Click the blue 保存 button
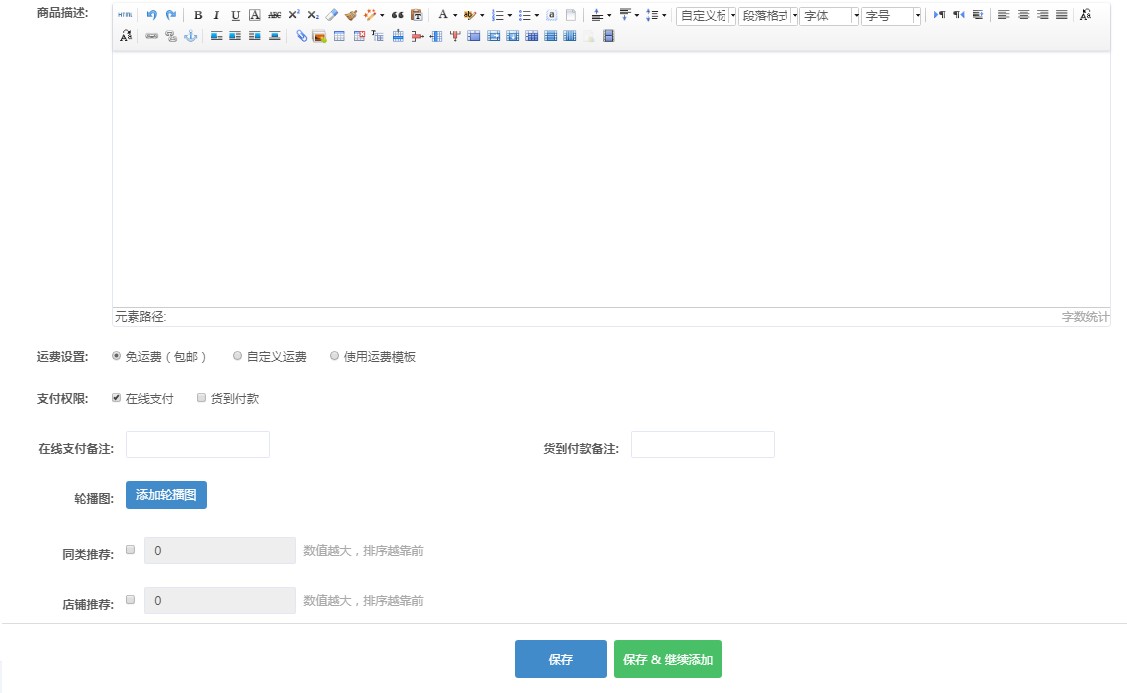1127x693 pixels. point(560,660)
